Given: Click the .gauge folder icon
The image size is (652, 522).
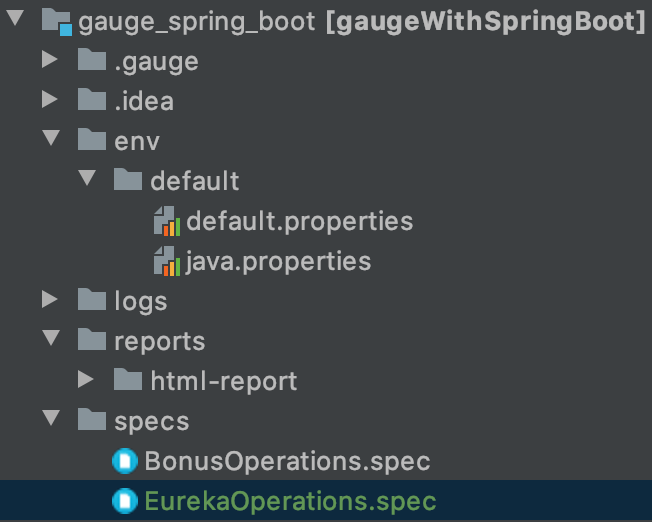Looking at the screenshot, I should tap(92, 62).
